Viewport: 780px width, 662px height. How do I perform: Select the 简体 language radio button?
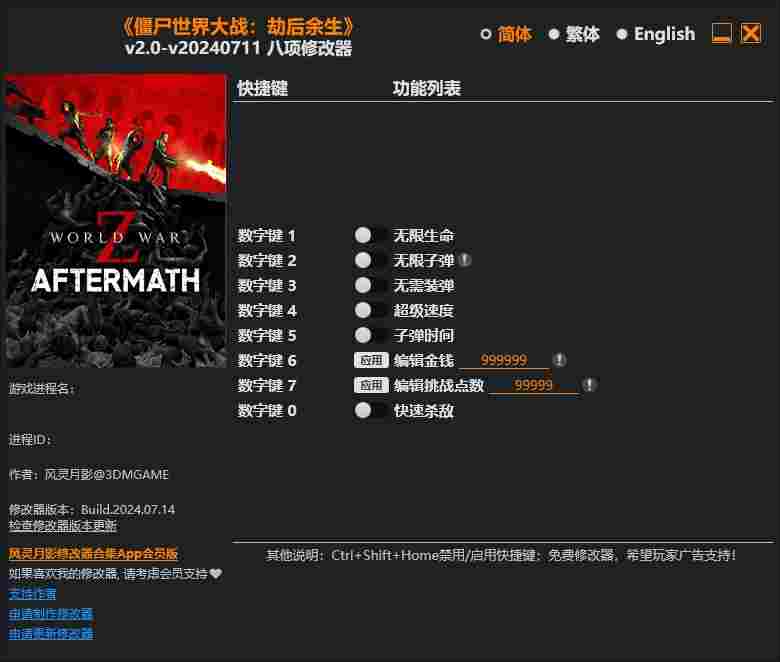(486, 34)
